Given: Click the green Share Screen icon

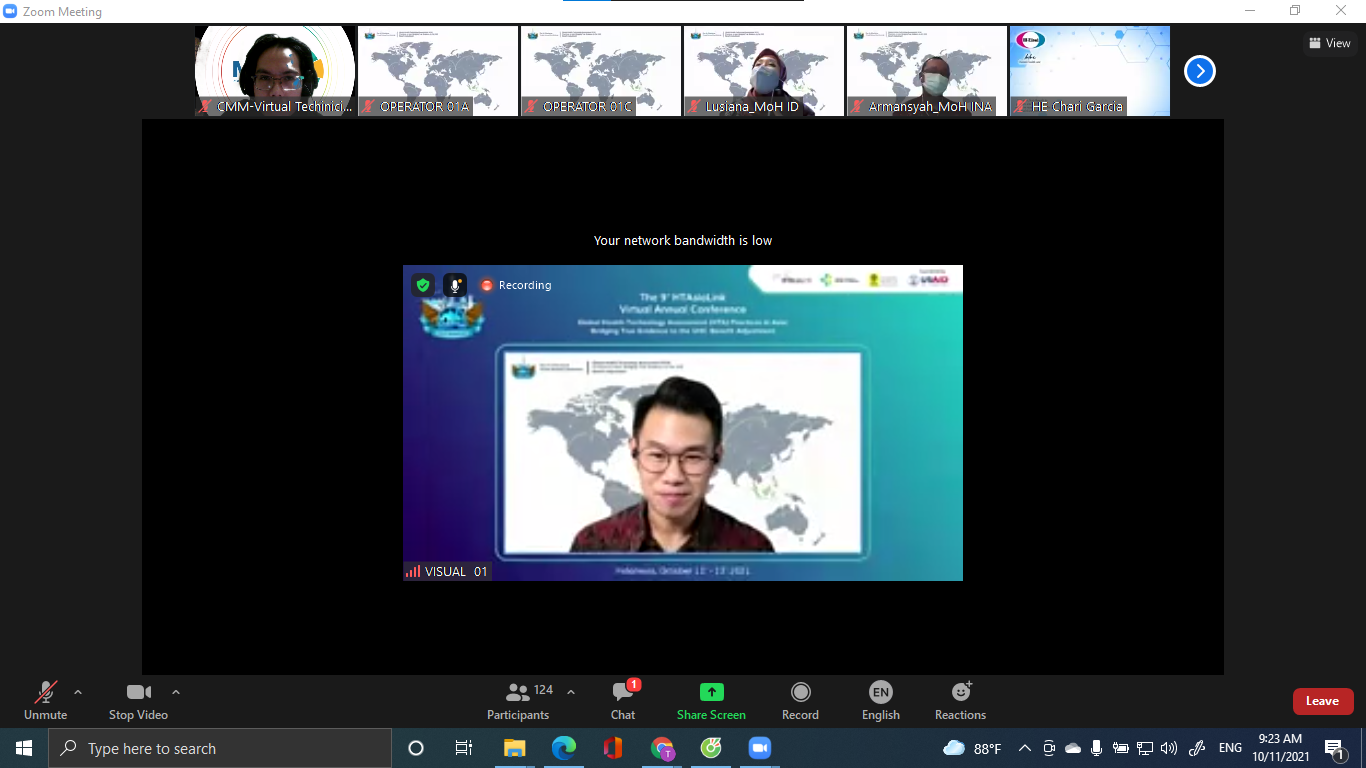Looking at the screenshot, I should (x=711, y=692).
